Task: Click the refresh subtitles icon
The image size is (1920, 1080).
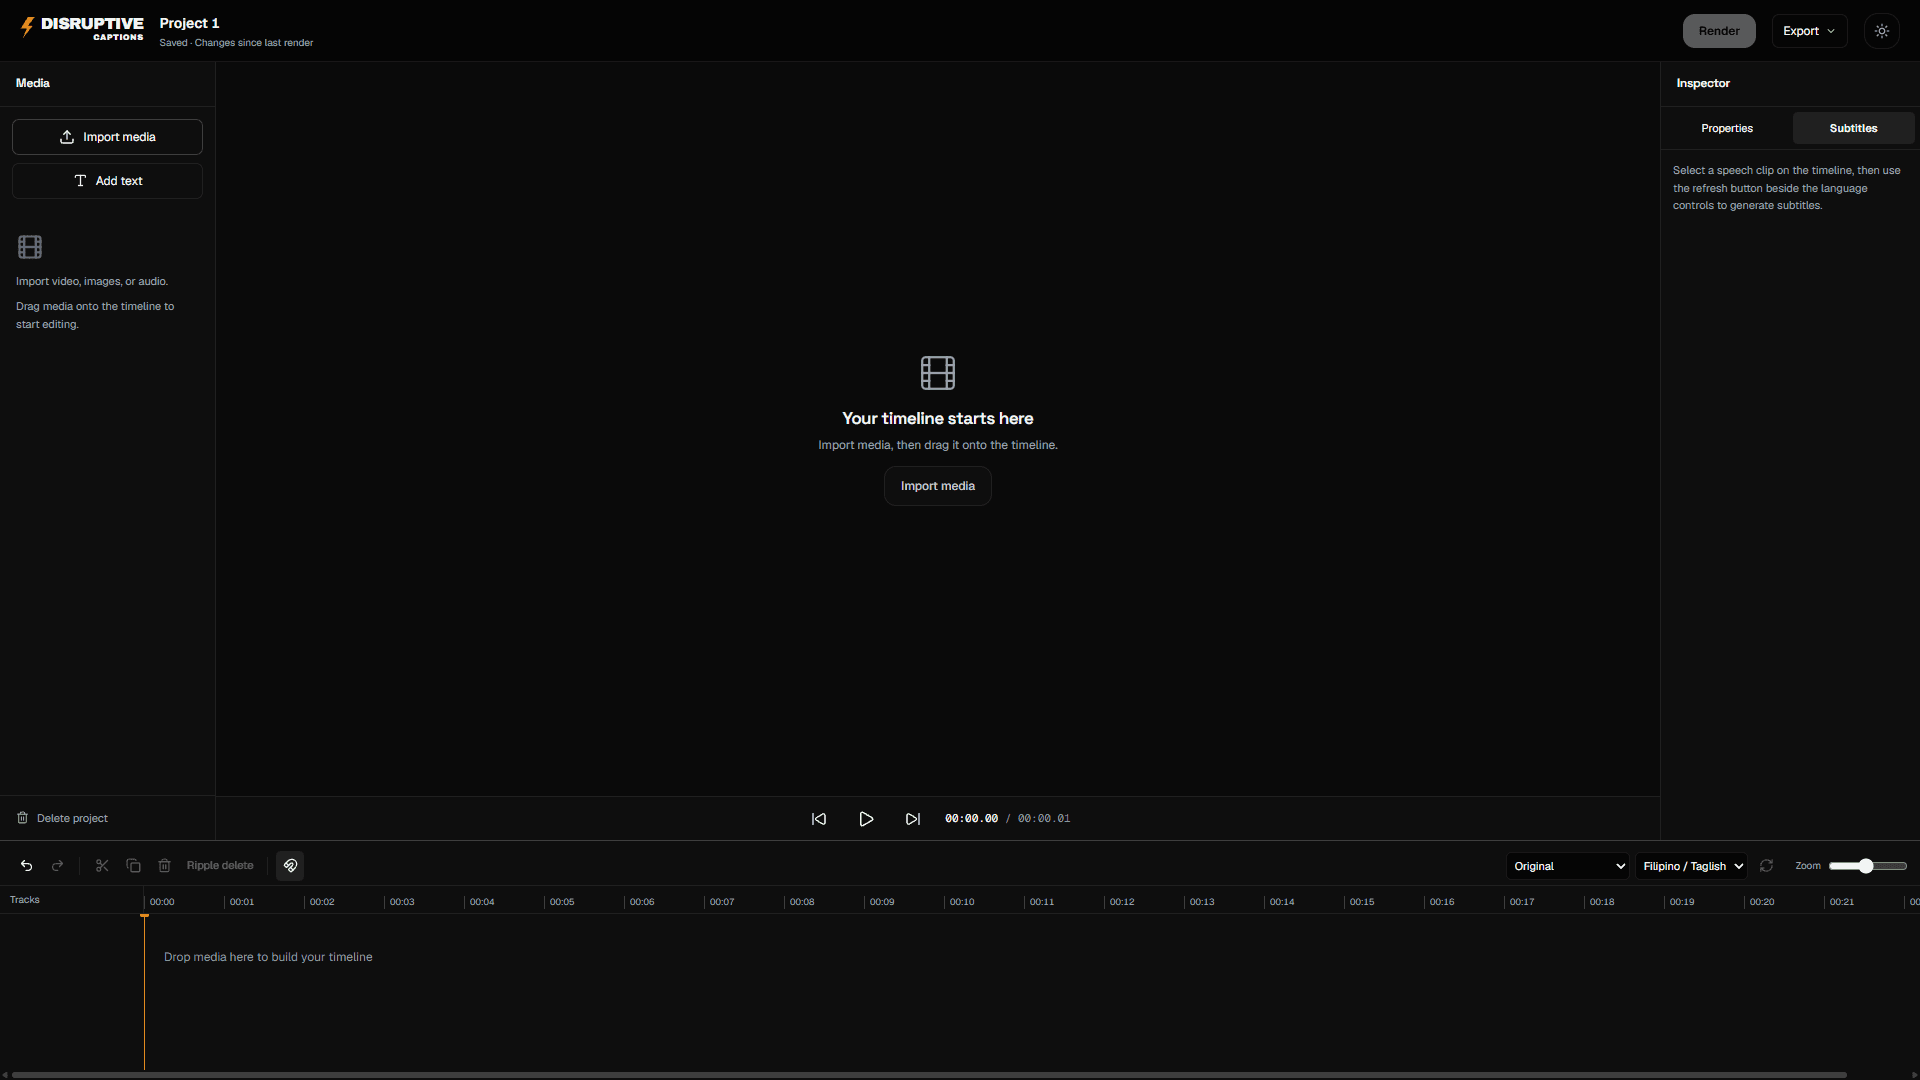Action: 1767,866
